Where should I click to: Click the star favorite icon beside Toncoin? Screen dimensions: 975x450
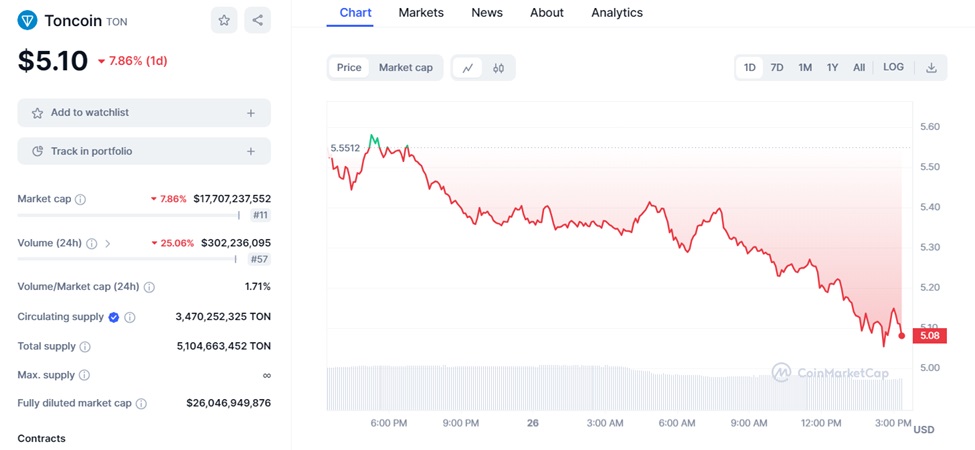[224, 20]
